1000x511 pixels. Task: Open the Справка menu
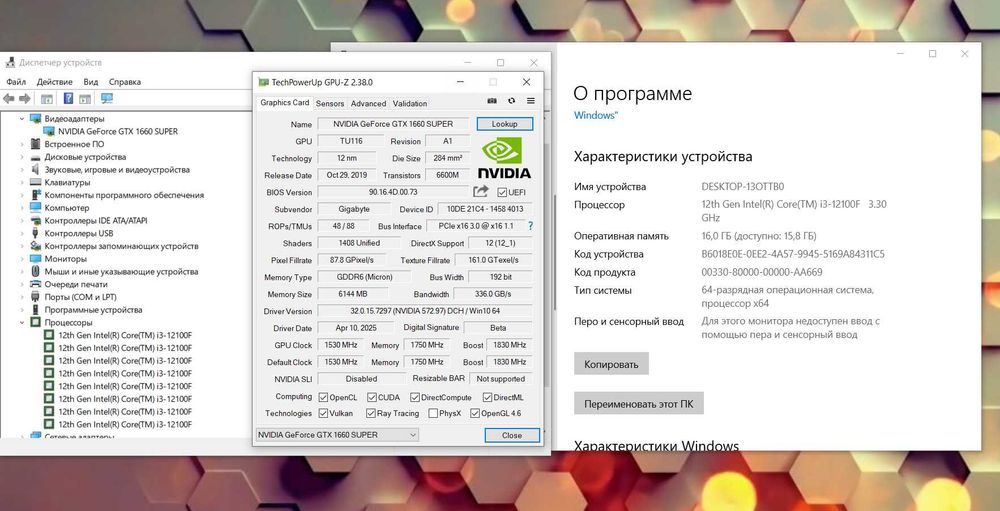click(x=125, y=82)
